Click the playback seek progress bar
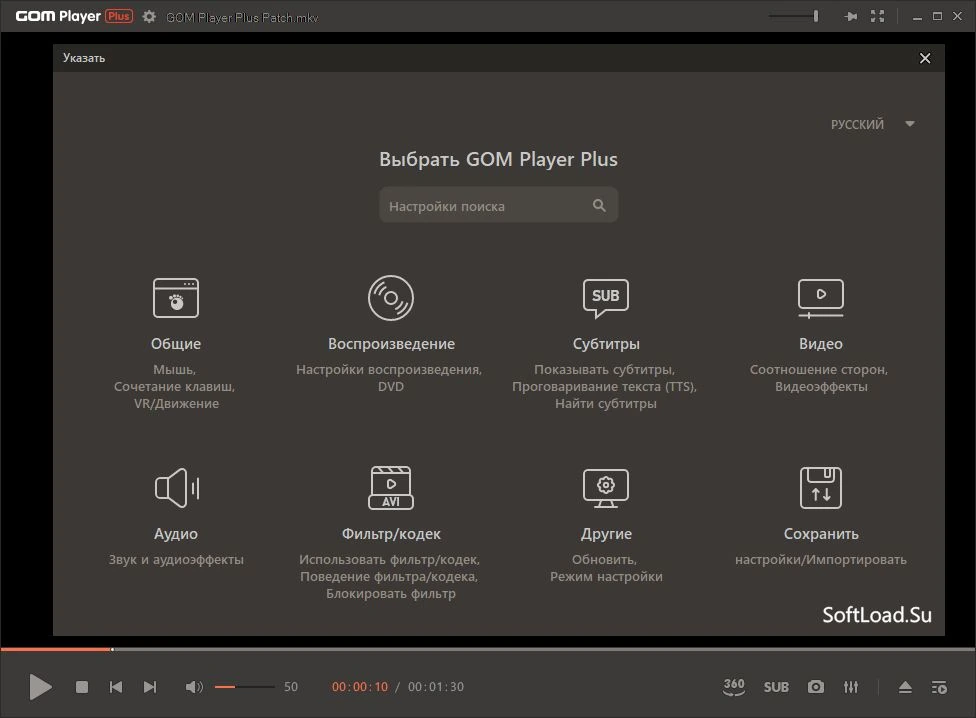This screenshot has height=718, width=976. click(x=488, y=650)
